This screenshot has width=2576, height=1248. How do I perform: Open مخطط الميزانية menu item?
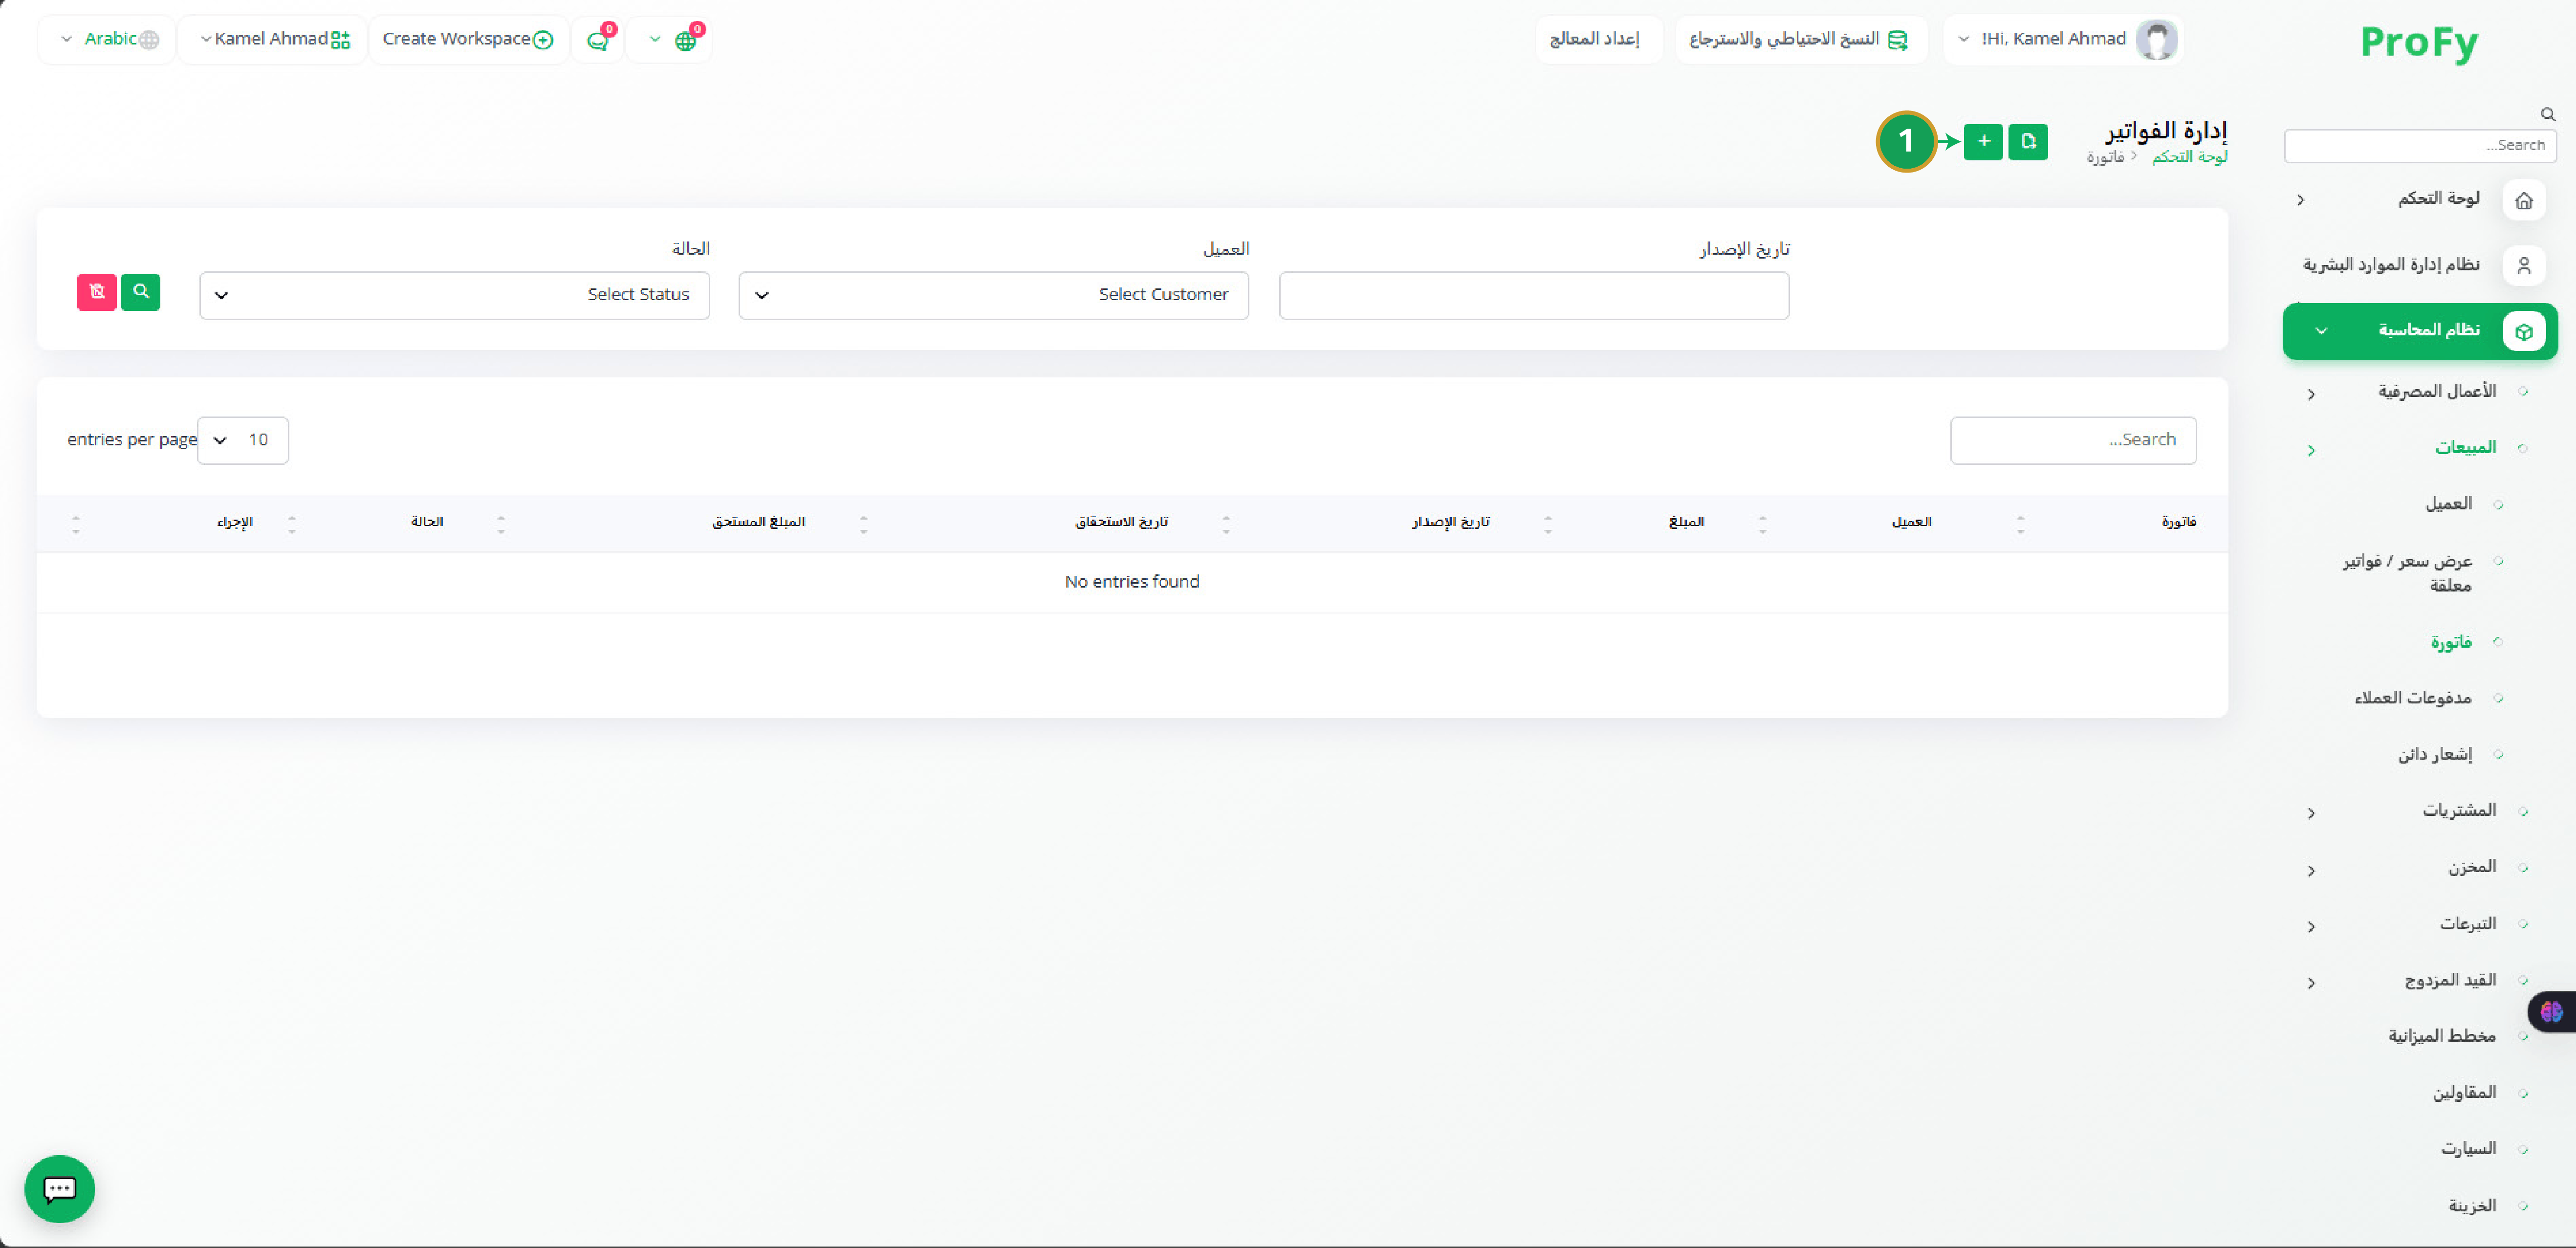pyautogui.click(x=2442, y=1037)
